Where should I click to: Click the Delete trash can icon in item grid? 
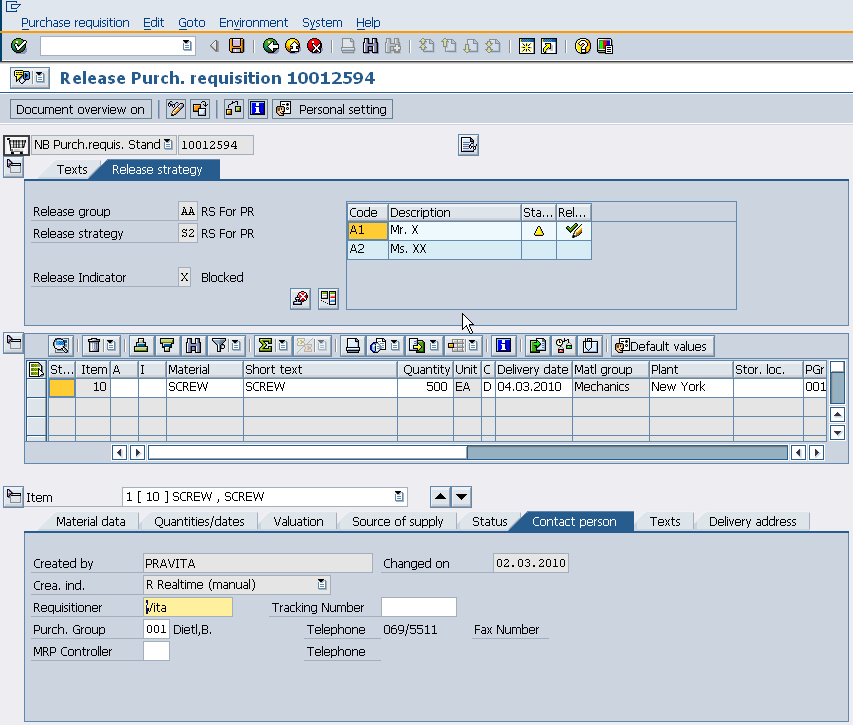(x=92, y=346)
